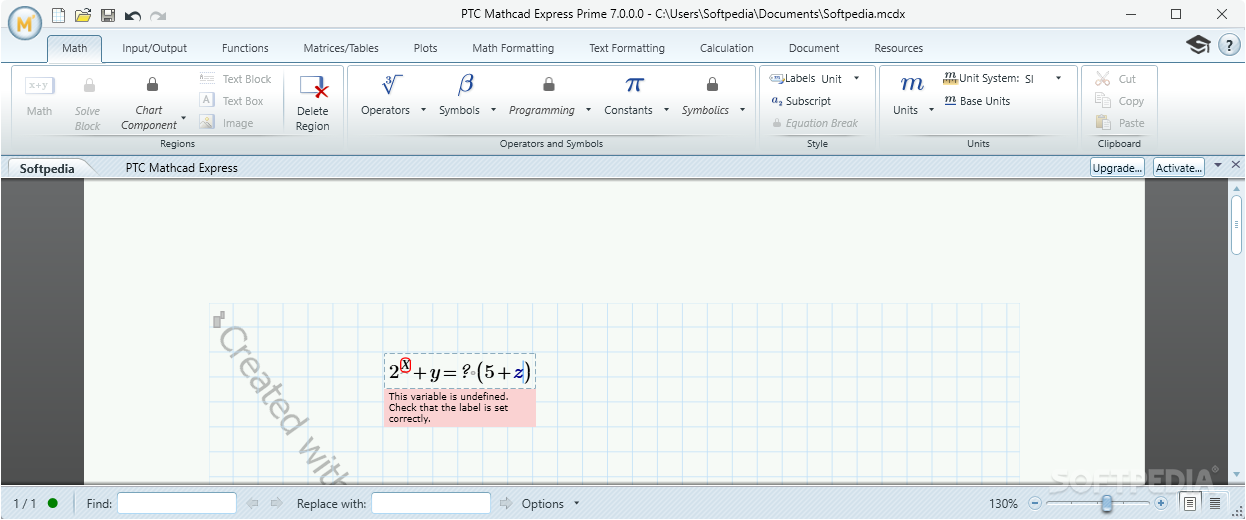Image resolution: width=1246 pixels, height=520 pixels.
Task: Open Help with the question mark icon
Action: coord(1229,45)
